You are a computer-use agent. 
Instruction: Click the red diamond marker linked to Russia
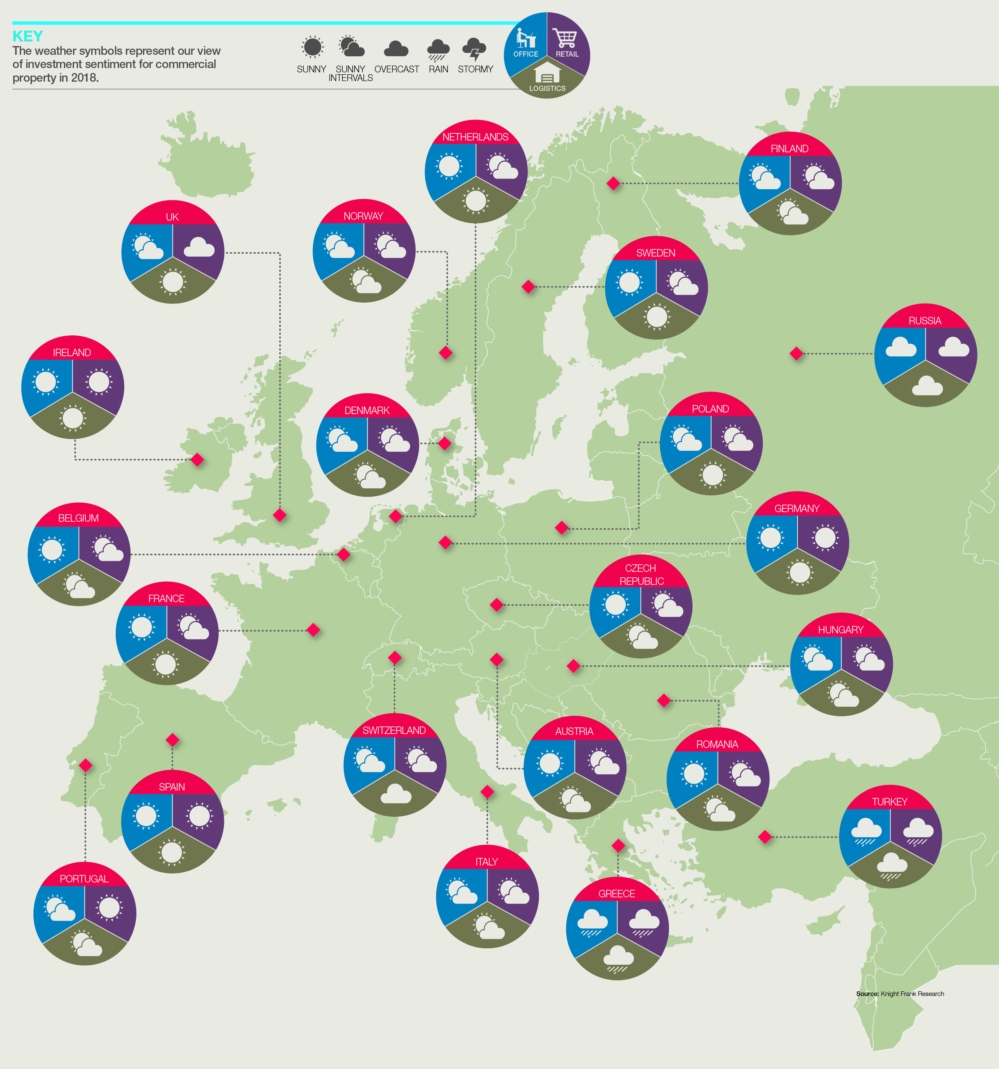[796, 353]
